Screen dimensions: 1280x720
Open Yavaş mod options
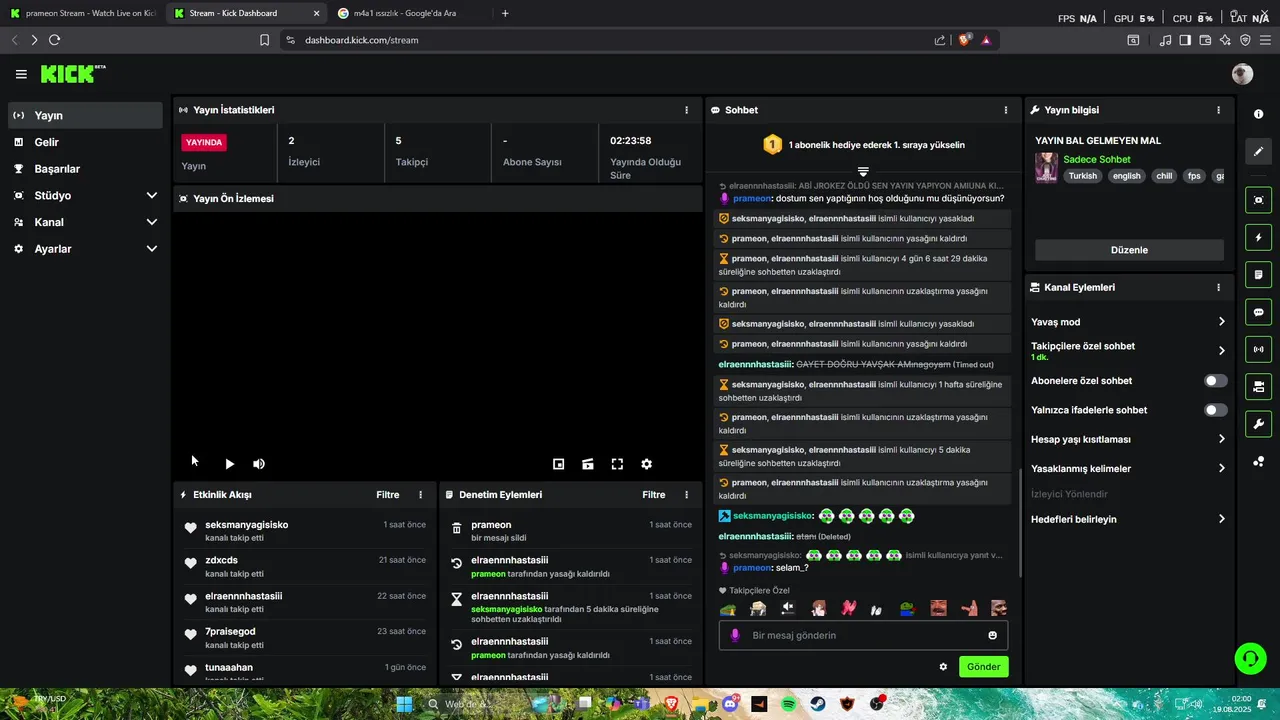click(1129, 322)
